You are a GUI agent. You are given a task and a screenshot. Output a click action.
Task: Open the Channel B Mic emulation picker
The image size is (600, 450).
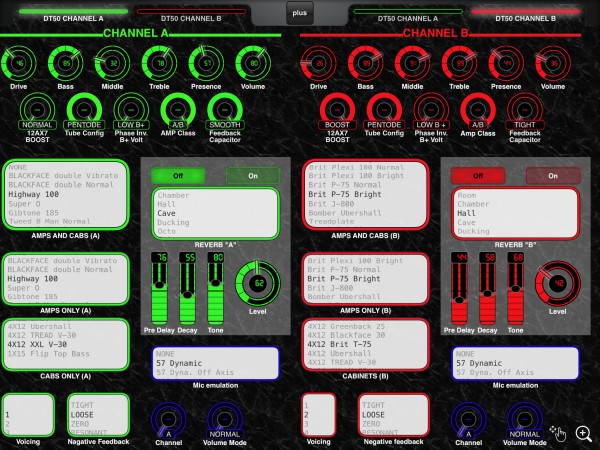click(x=515, y=363)
